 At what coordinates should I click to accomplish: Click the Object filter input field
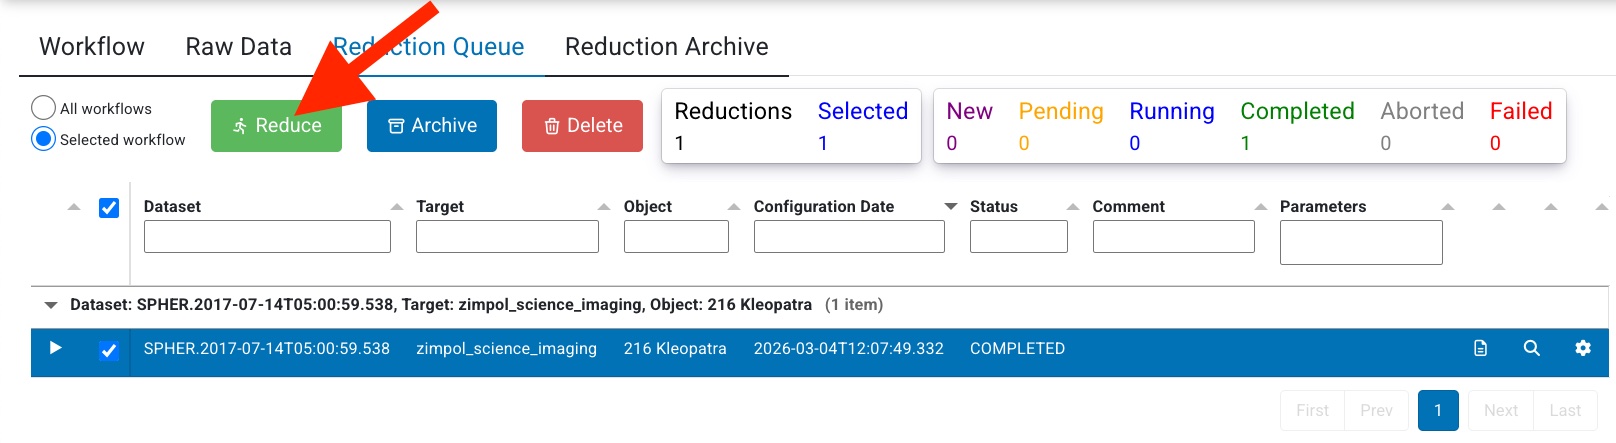tap(676, 237)
